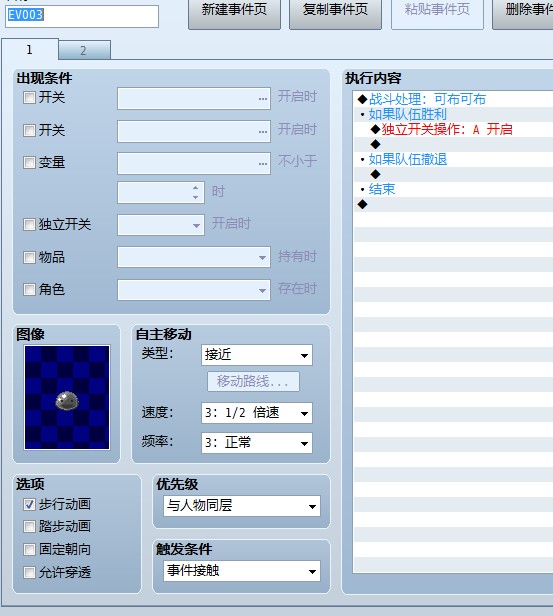553x616 pixels.
Task: Open the 触发条件 trigger dropdown
Action: click(242, 571)
